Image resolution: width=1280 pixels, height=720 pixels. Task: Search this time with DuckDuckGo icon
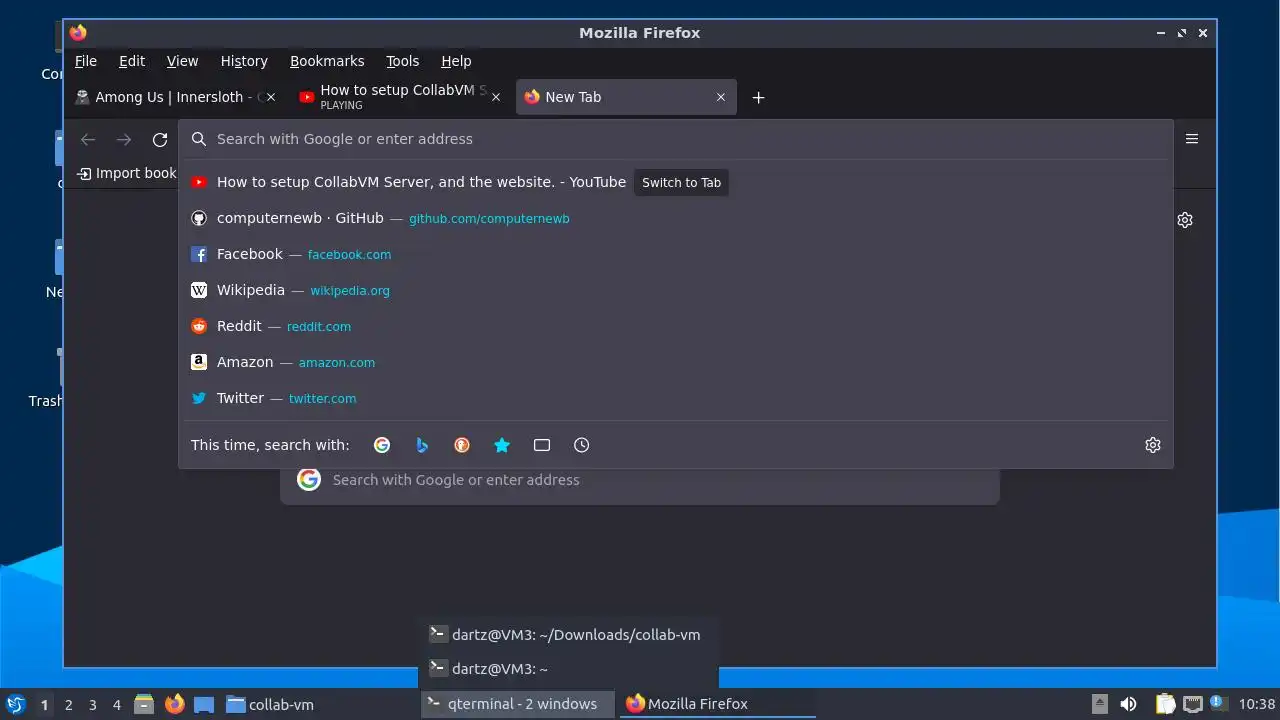click(x=462, y=445)
